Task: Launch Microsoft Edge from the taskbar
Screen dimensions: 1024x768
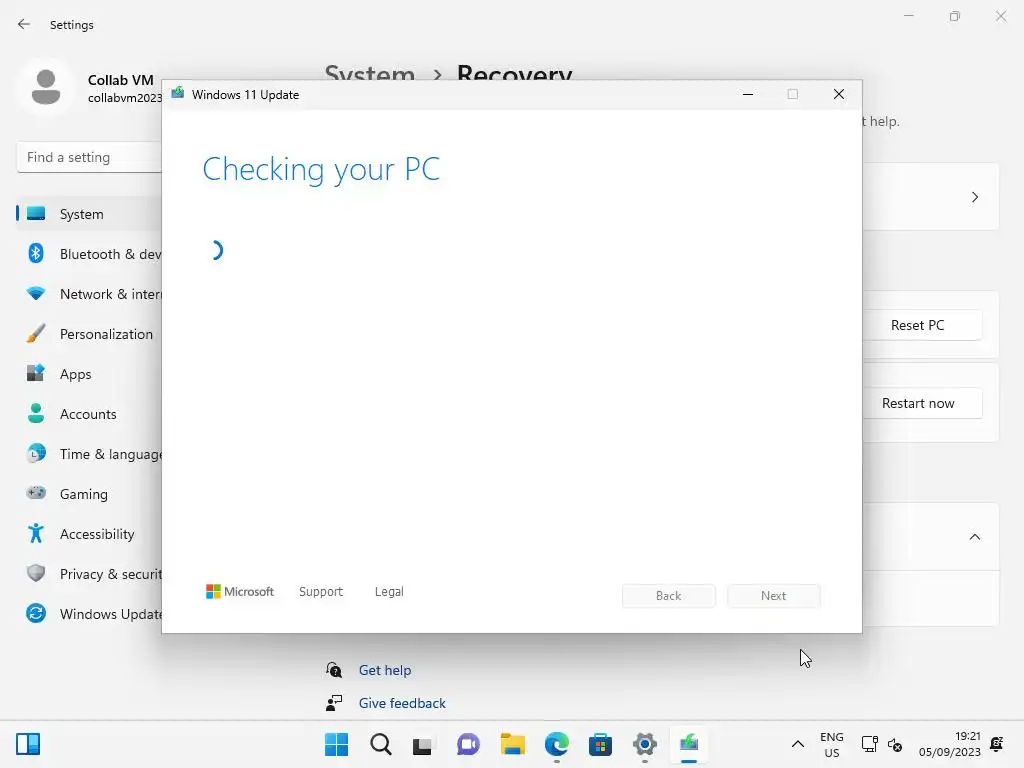Action: [556, 744]
